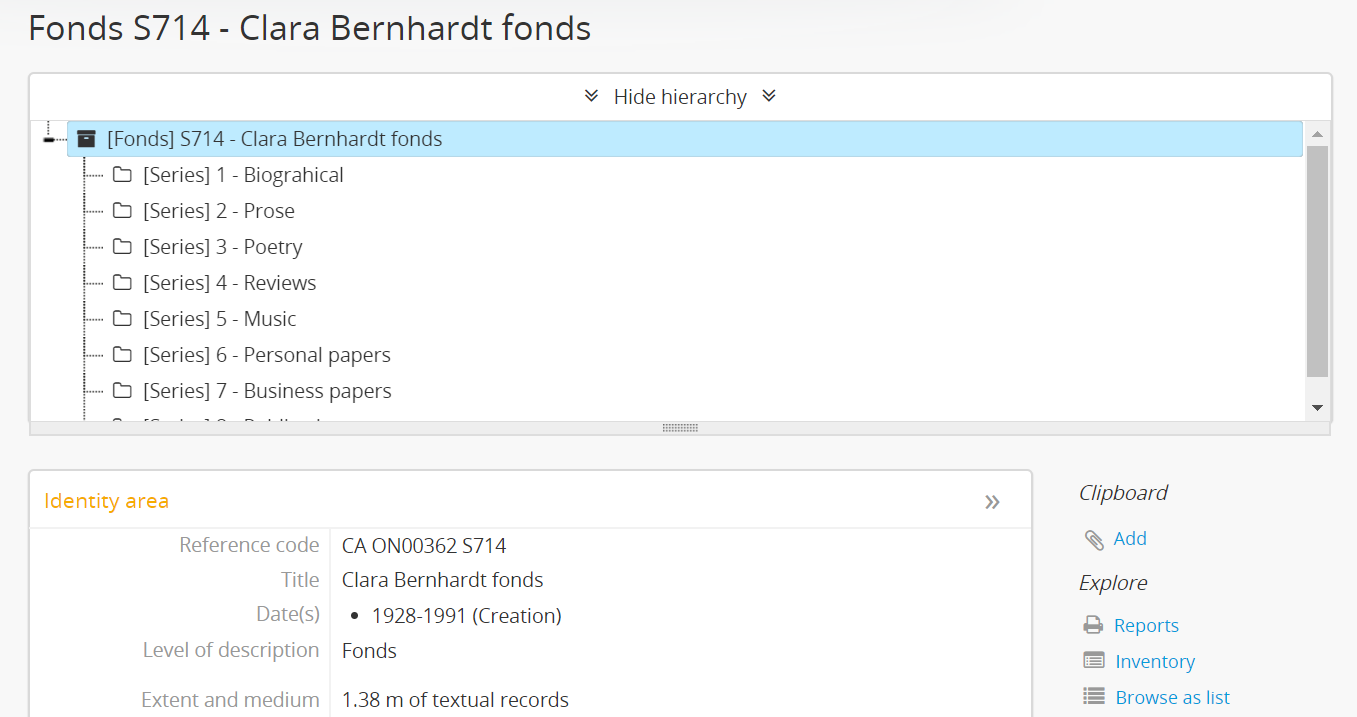Screen dimensions: 1357x717
Task: Click the Identity area section heading
Action: pyautogui.click(x=107, y=501)
